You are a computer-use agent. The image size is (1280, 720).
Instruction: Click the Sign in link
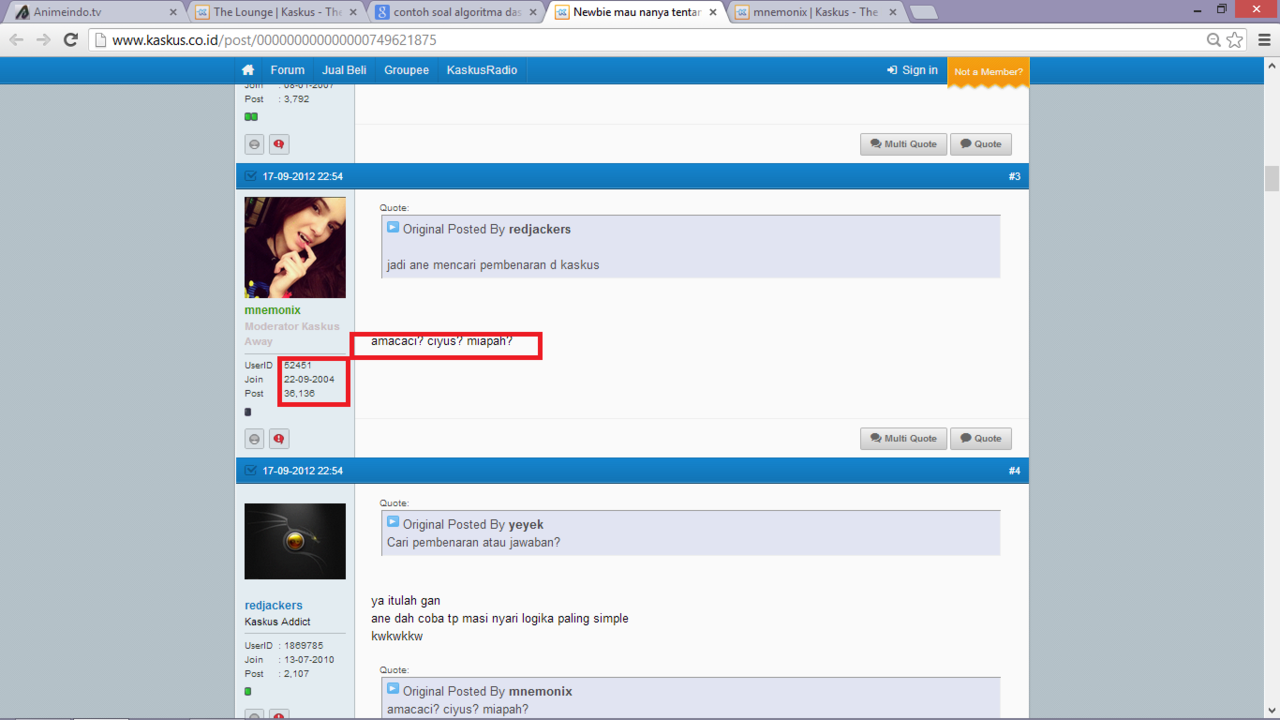pos(920,70)
